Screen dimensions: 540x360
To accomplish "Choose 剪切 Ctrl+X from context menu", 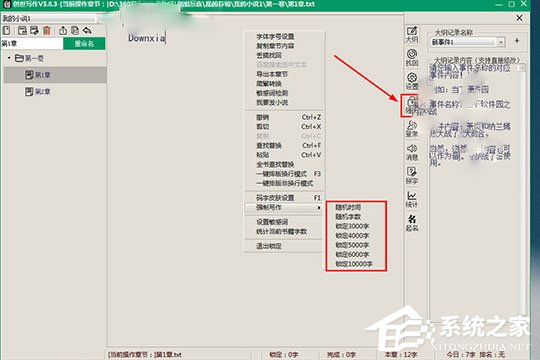I will click(x=284, y=126).
